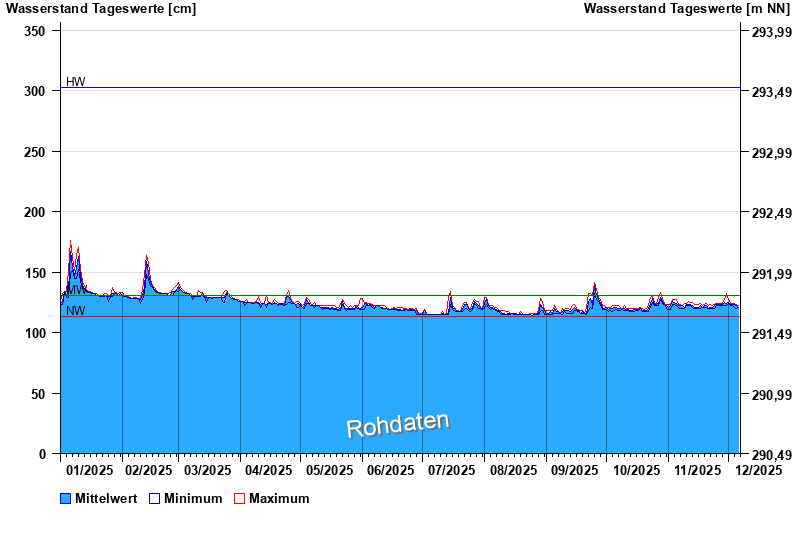Image resolution: width=800 pixels, height=550 pixels.
Task: Select the Mittelwert legend label
Action: (106, 499)
